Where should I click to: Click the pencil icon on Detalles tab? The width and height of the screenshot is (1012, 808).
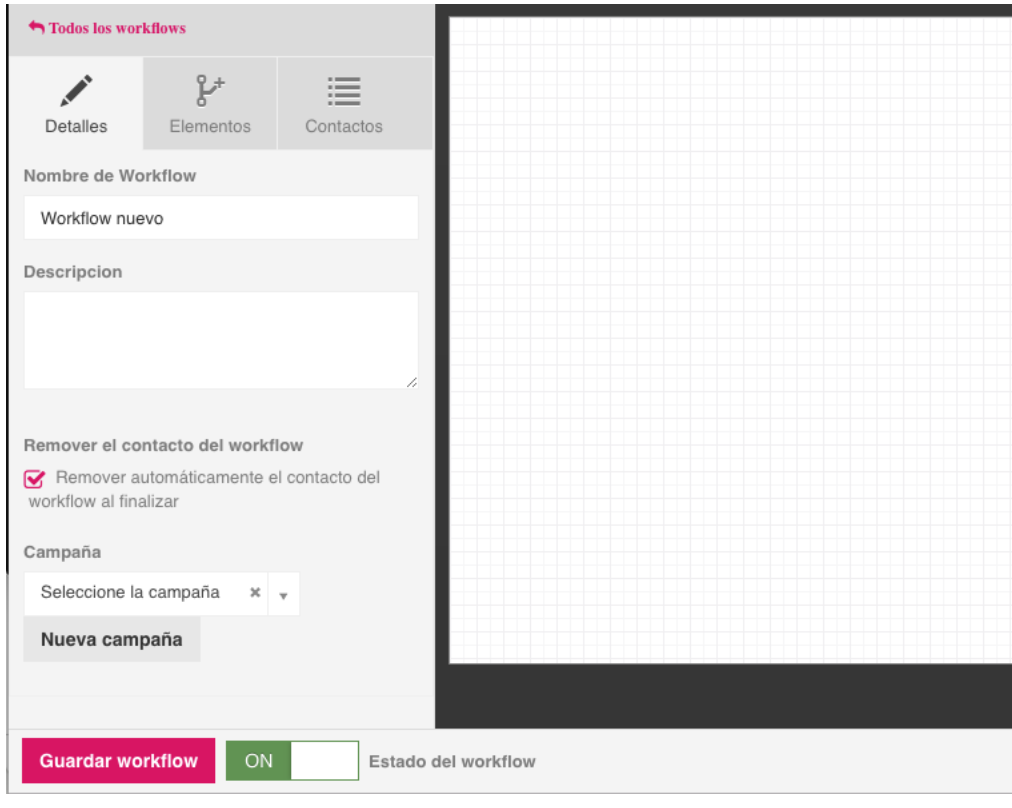[76, 91]
